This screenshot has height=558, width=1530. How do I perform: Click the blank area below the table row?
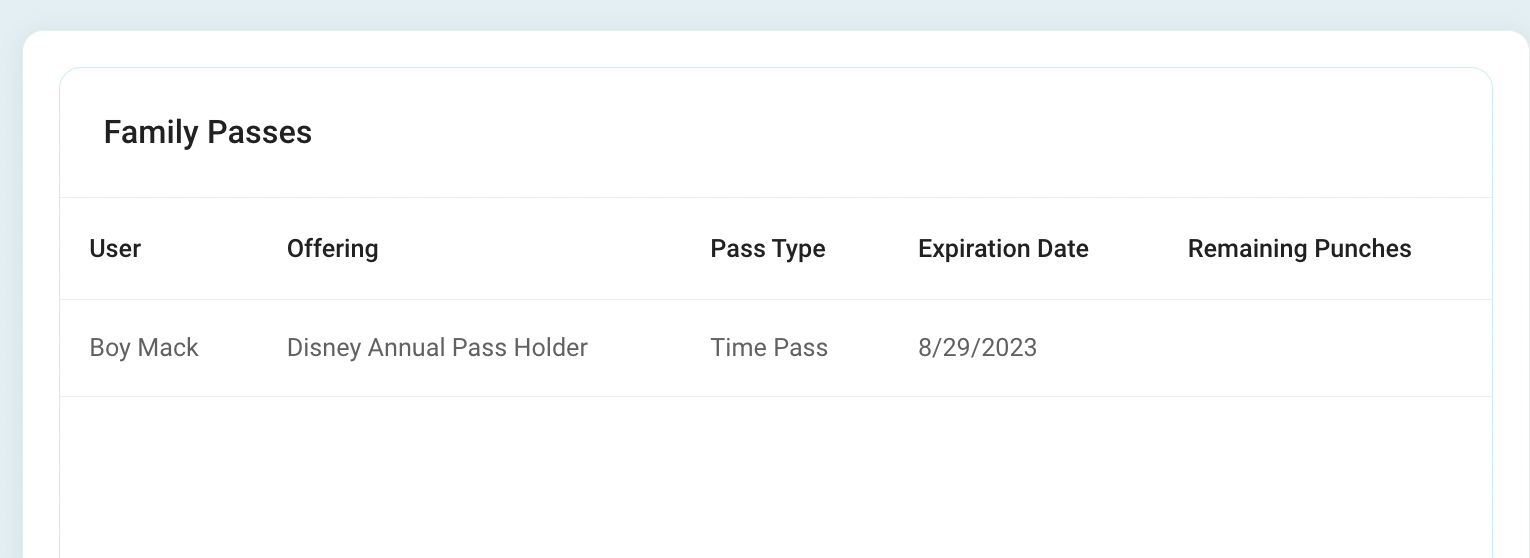tap(775, 477)
